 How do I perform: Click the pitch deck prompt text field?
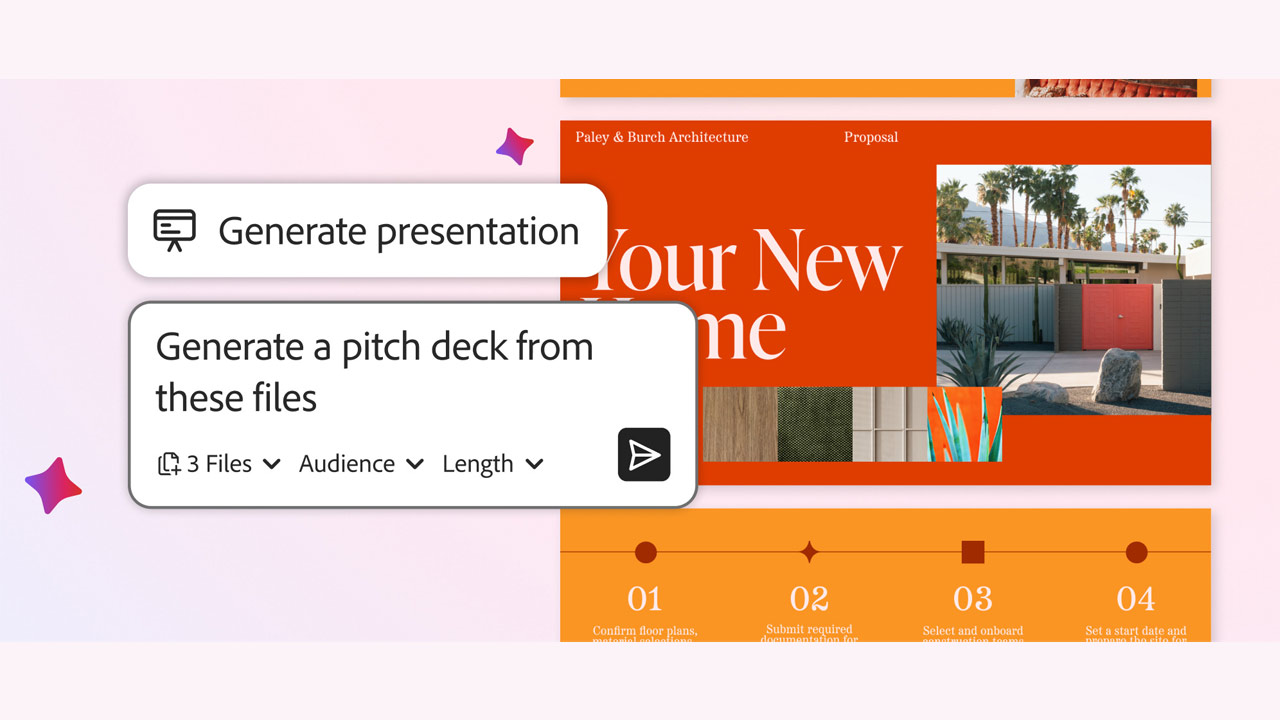coord(375,372)
